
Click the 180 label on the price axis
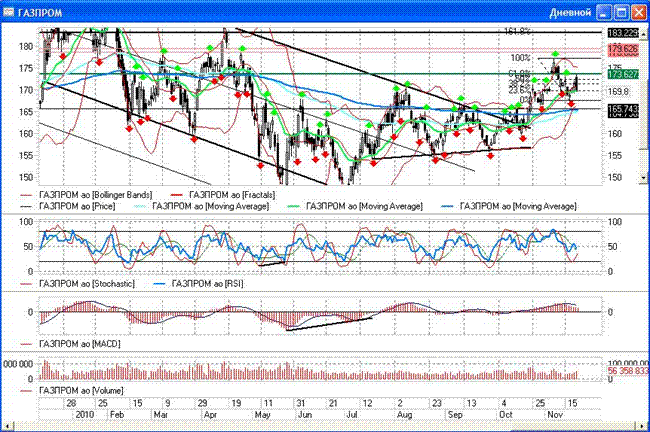[26, 46]
